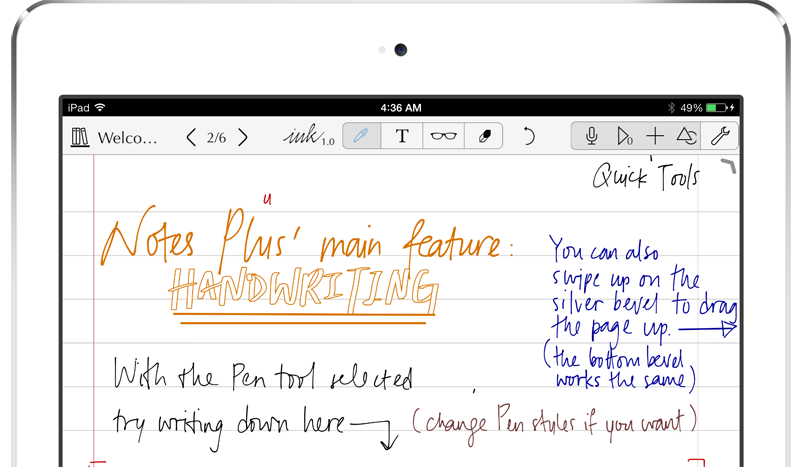Image resolution: width=800 pixels, height=467 pixels.
Task: Play back the audio recording
Action: (624, 136)
